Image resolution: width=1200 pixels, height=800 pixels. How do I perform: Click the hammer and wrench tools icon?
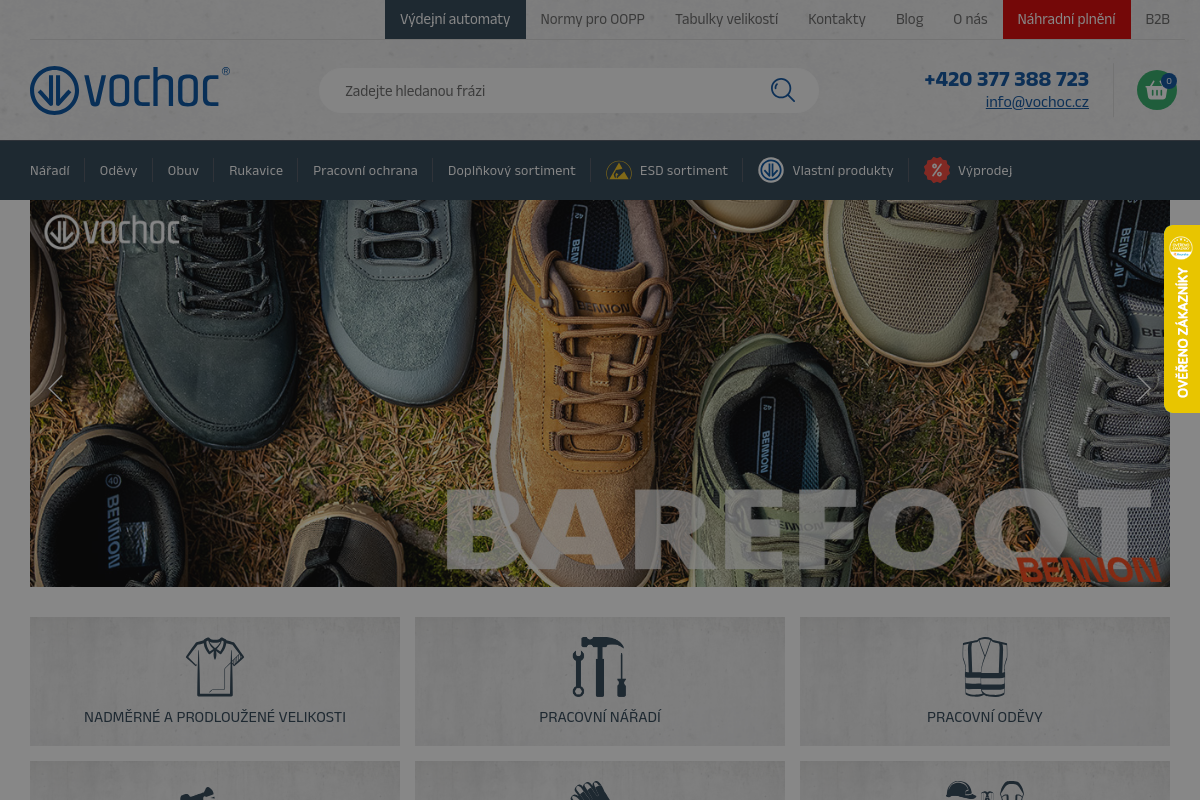pyautogui.click(x=599, y=667)
